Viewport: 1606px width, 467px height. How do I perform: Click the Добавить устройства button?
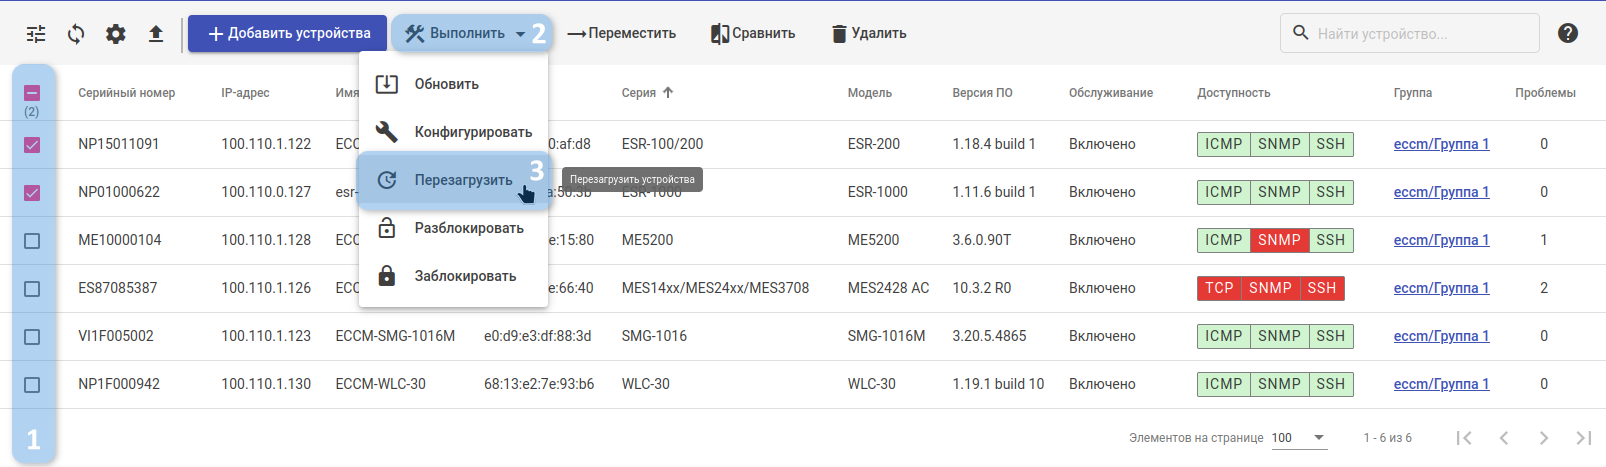coord(288,34)
